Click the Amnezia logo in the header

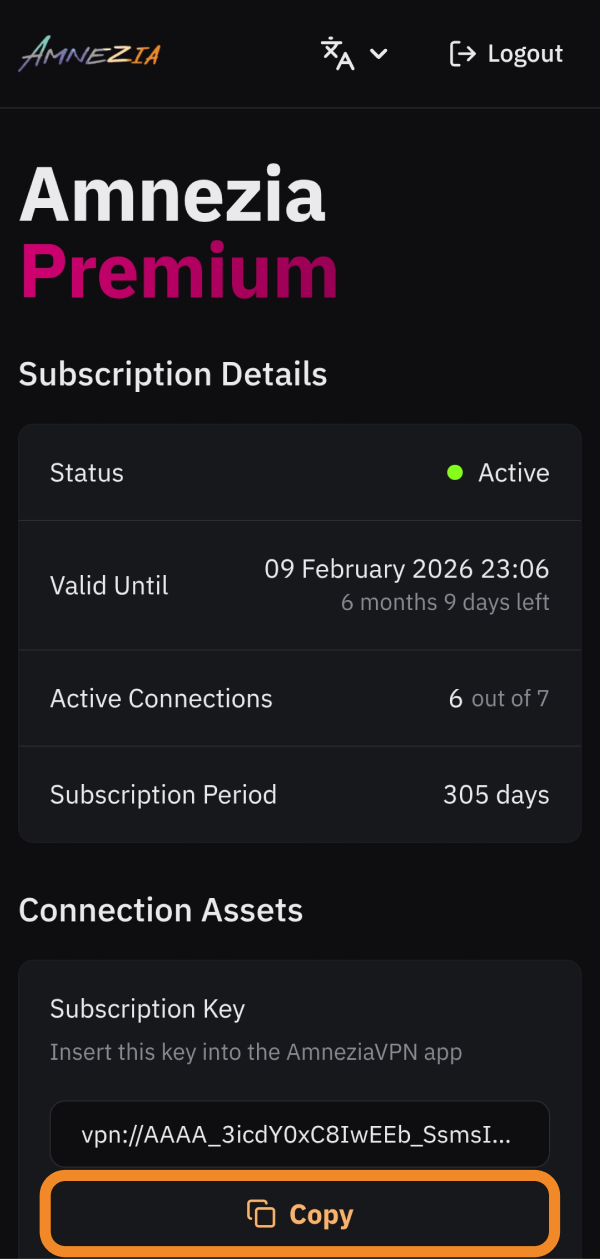[x=90, y=53]
